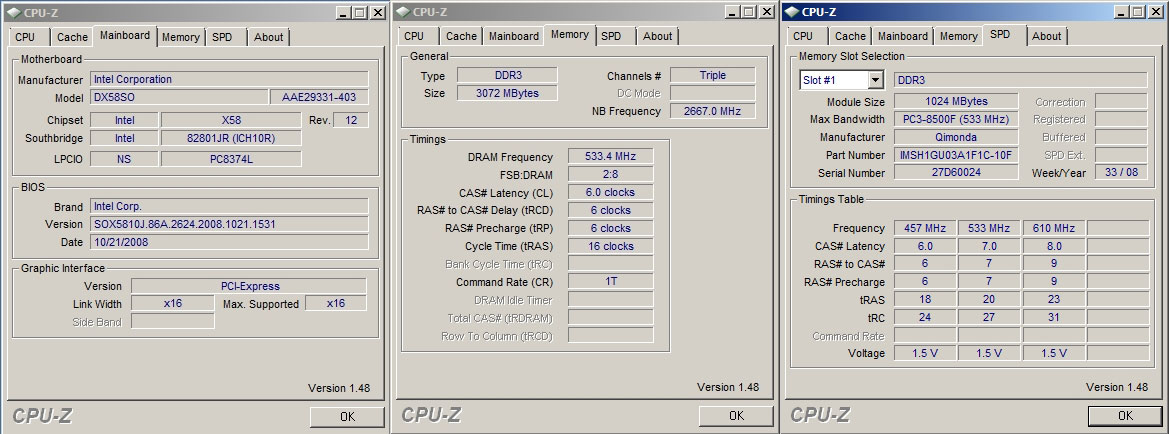Click the Link Width x16 value
Viewport: 1169px width, 434px height.
[173, 303]
